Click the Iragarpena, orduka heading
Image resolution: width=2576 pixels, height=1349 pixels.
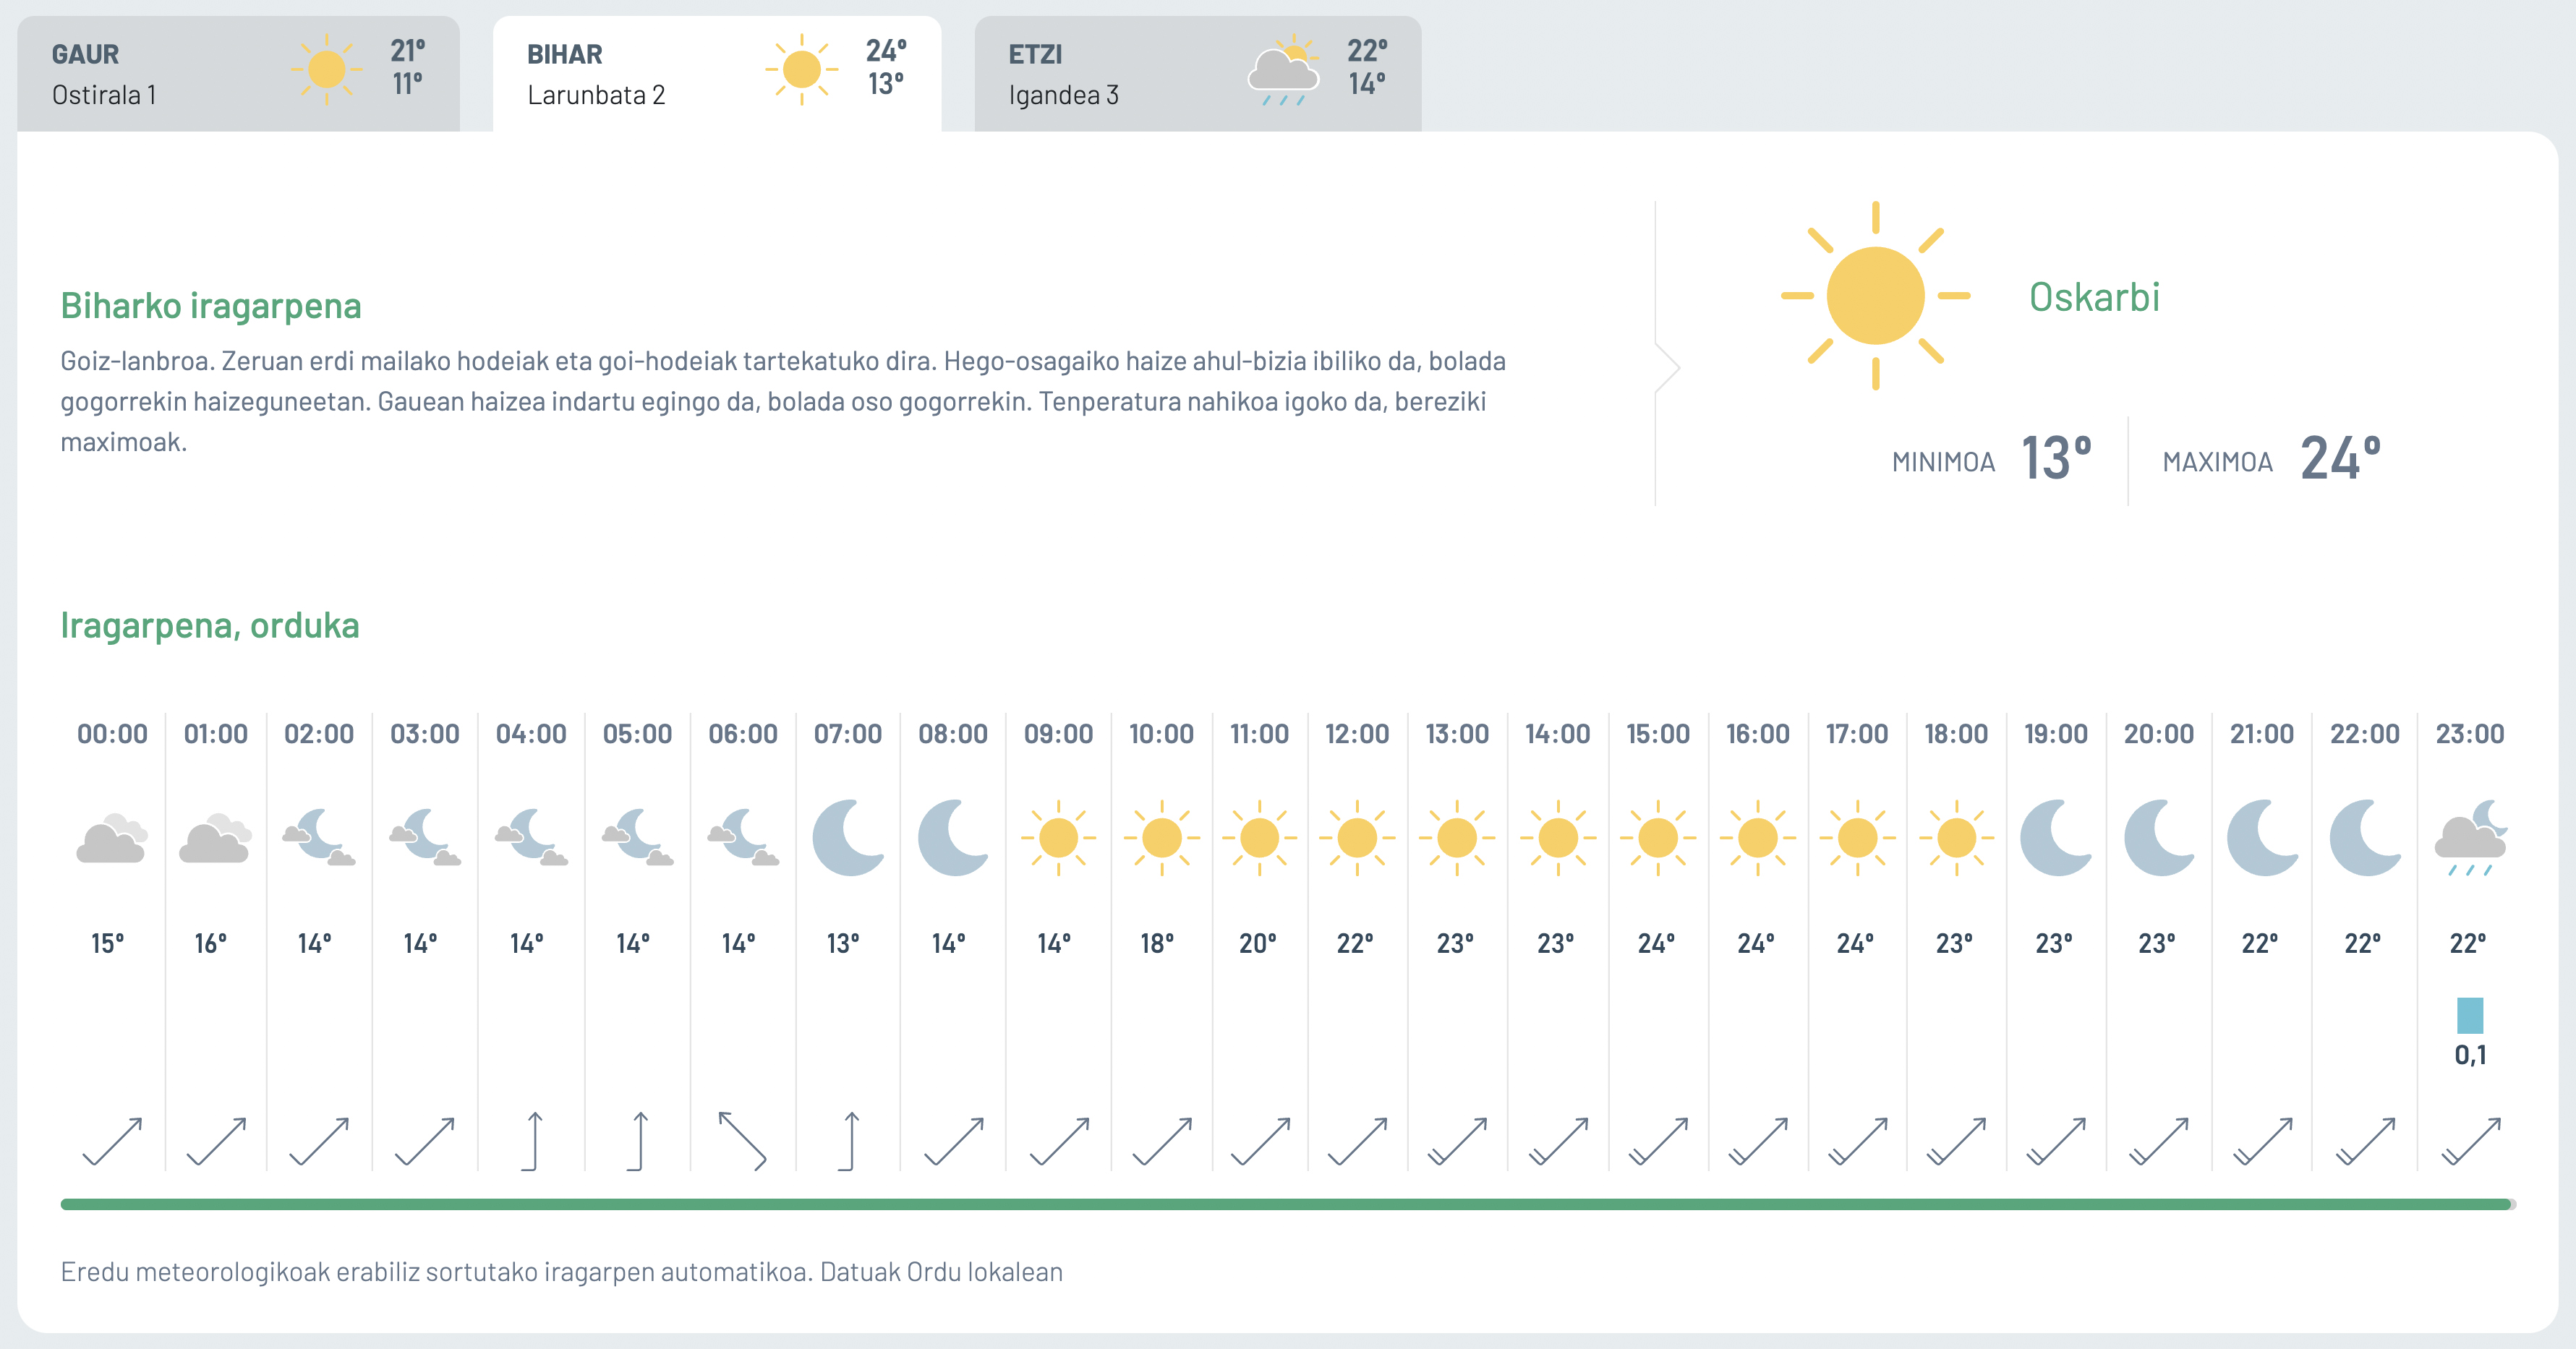click(x=210, y=625)
